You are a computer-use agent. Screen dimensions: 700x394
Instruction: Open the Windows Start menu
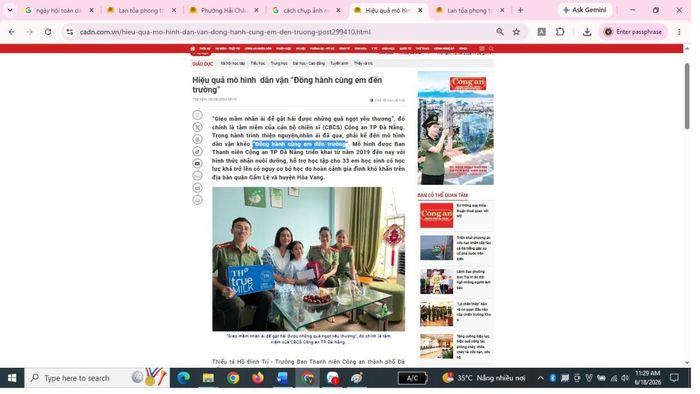coord(12,378)
